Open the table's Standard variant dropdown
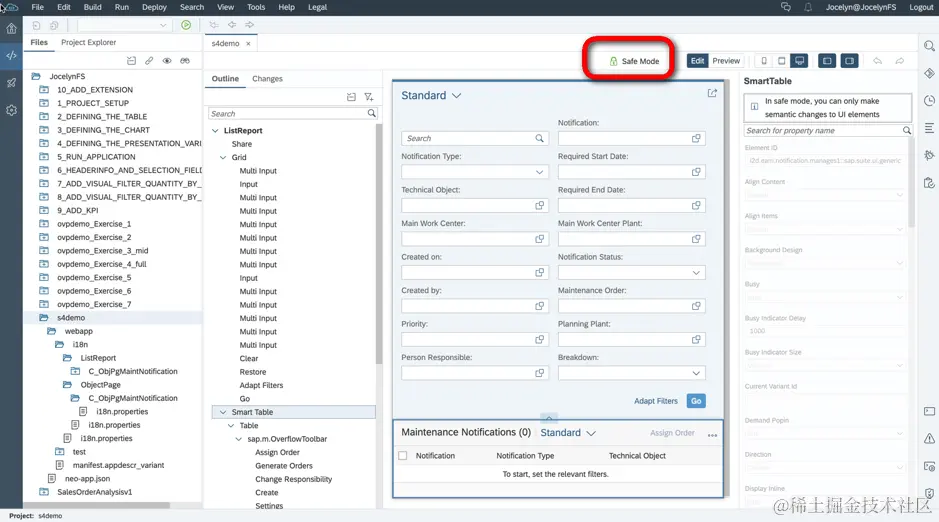Viewport: 939px width, 522px height. pos(590,433)
